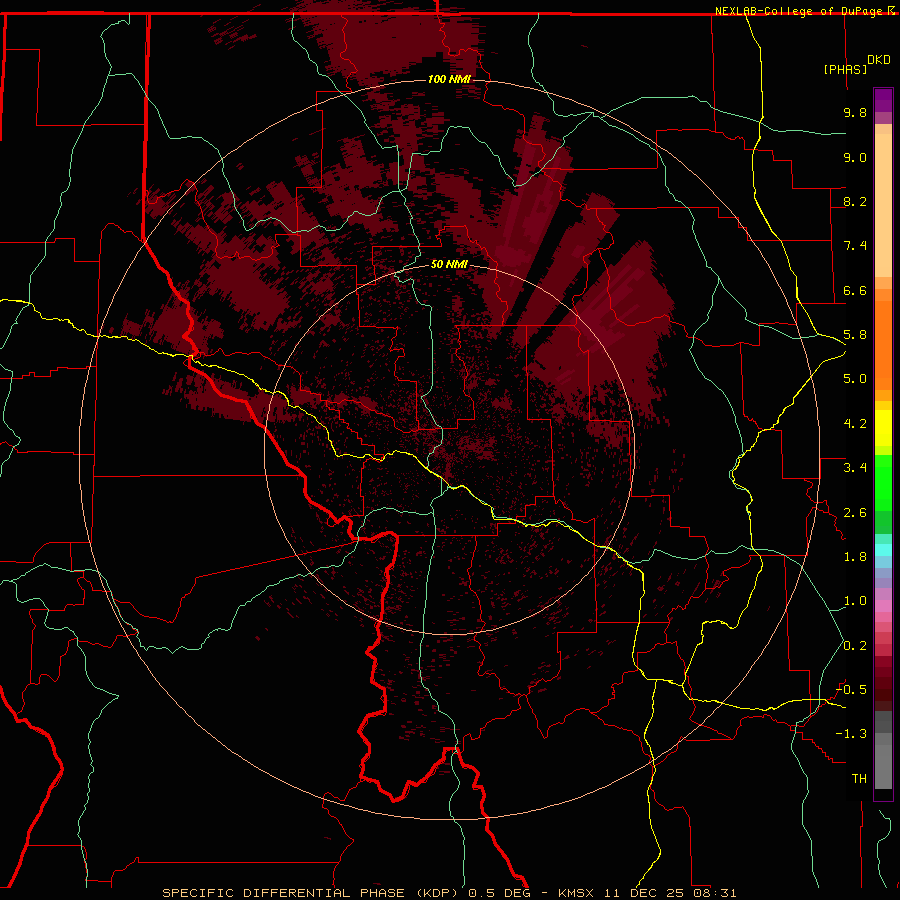The height and width of the screenshot is (900, 900).
Task: Select the 3.4 value on the color scale
Action: pyautogui.click(x=855, y=468)
